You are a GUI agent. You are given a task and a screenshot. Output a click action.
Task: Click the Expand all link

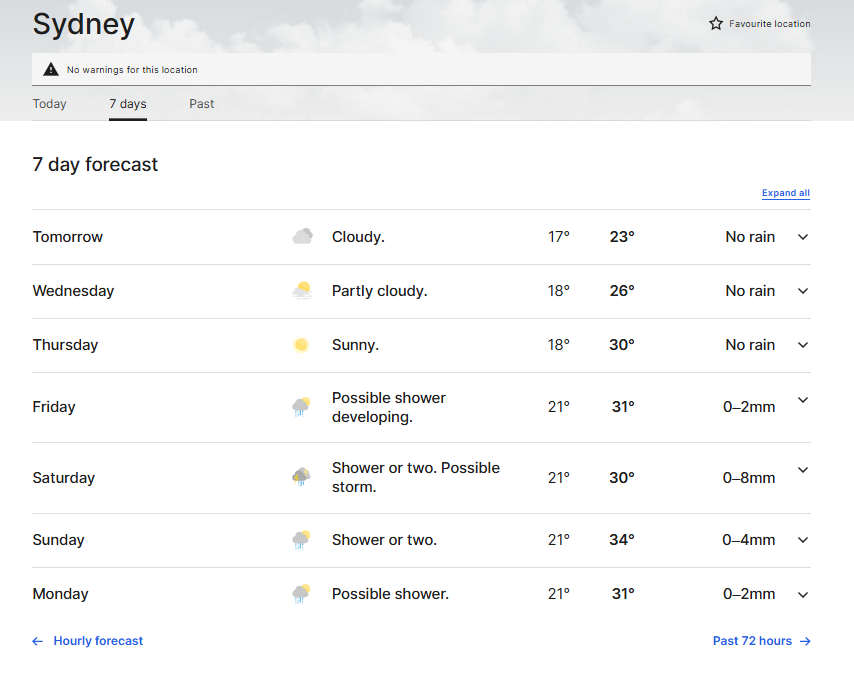pyautogui.click(x=785, y=193)
